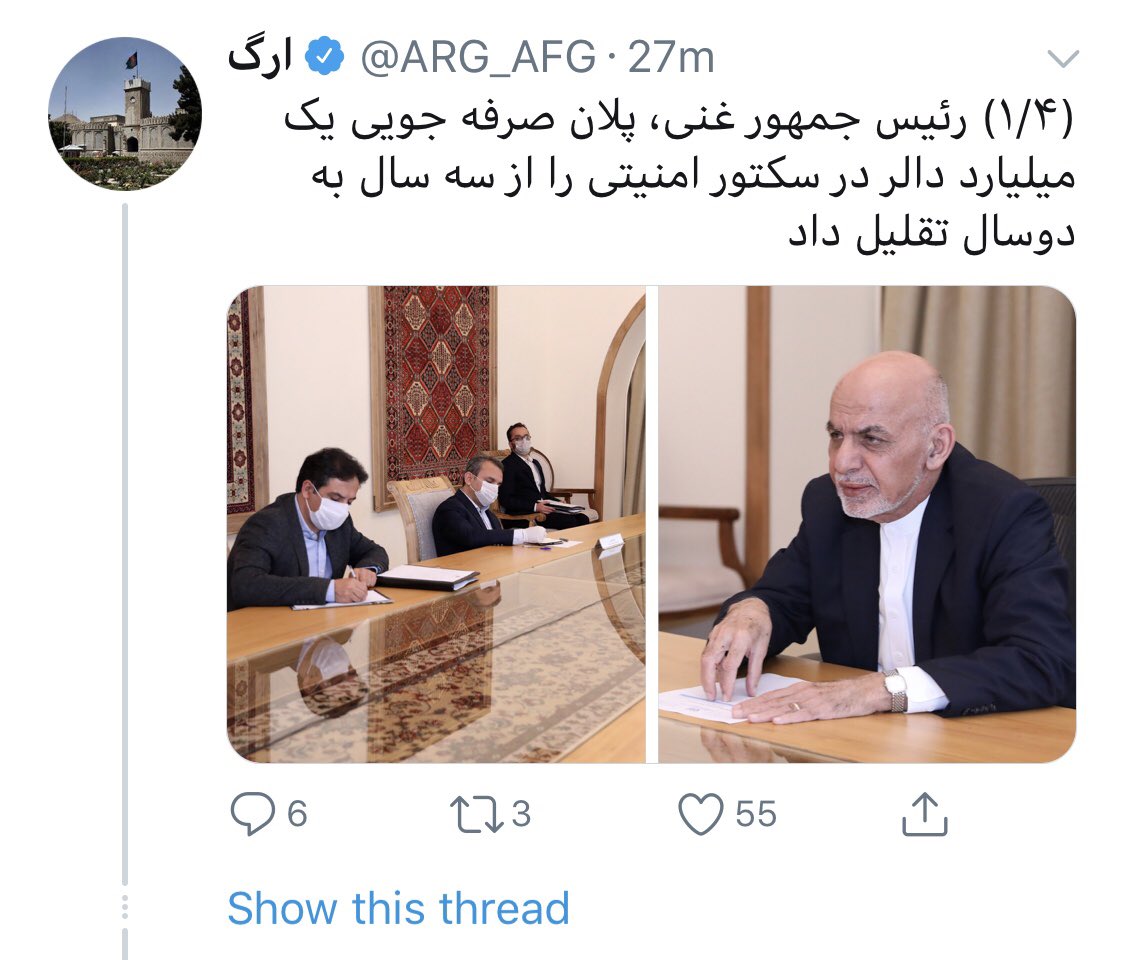This screenshot has height=960, width=1125.
Task: Click the reply speech bubble icon
Action: (252, 814)
